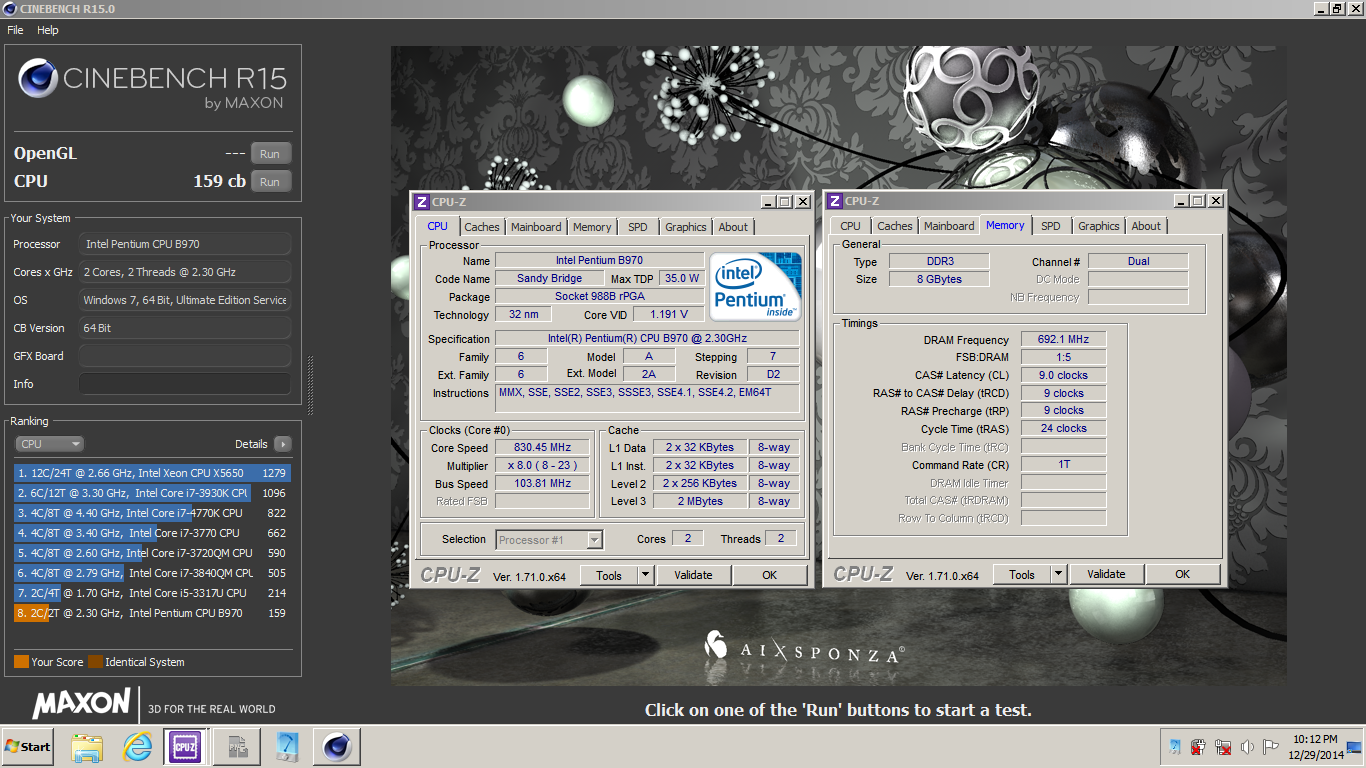Click the Cinebench icon in main title bar

click(10, 8)
